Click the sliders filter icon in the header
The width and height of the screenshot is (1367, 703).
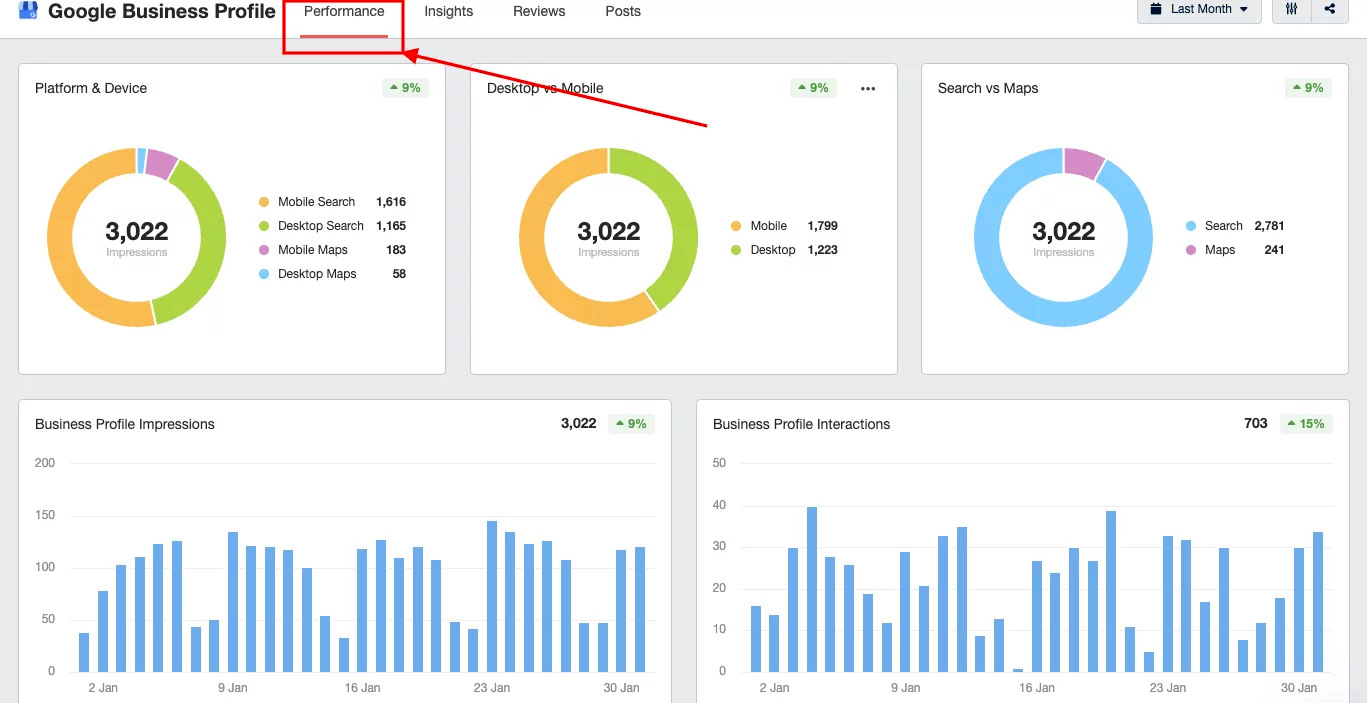click(1290, 9)
